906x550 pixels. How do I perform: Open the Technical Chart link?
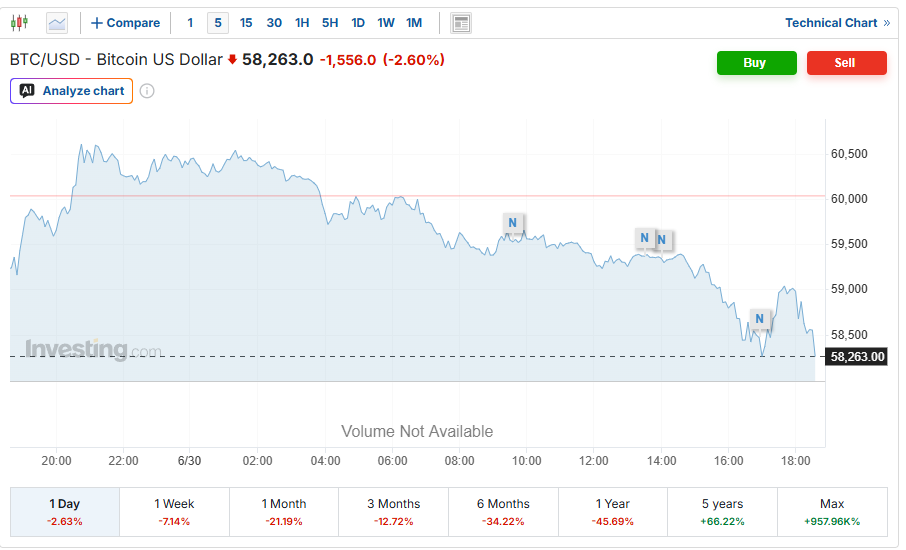pos(837,23)
